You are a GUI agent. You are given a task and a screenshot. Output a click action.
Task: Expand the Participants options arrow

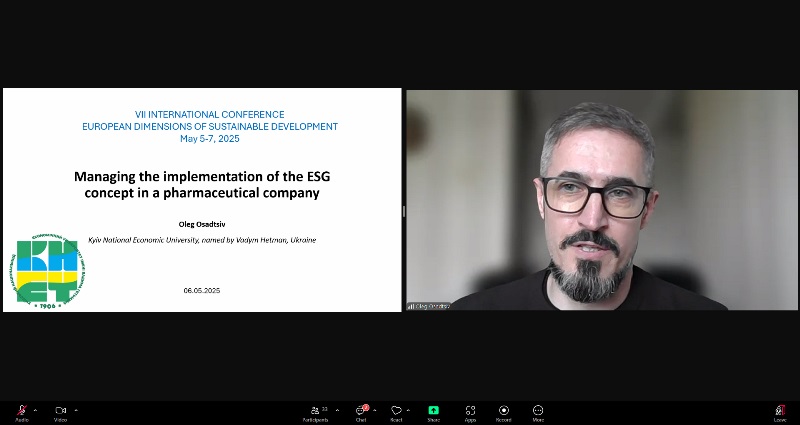coord(337,410)
